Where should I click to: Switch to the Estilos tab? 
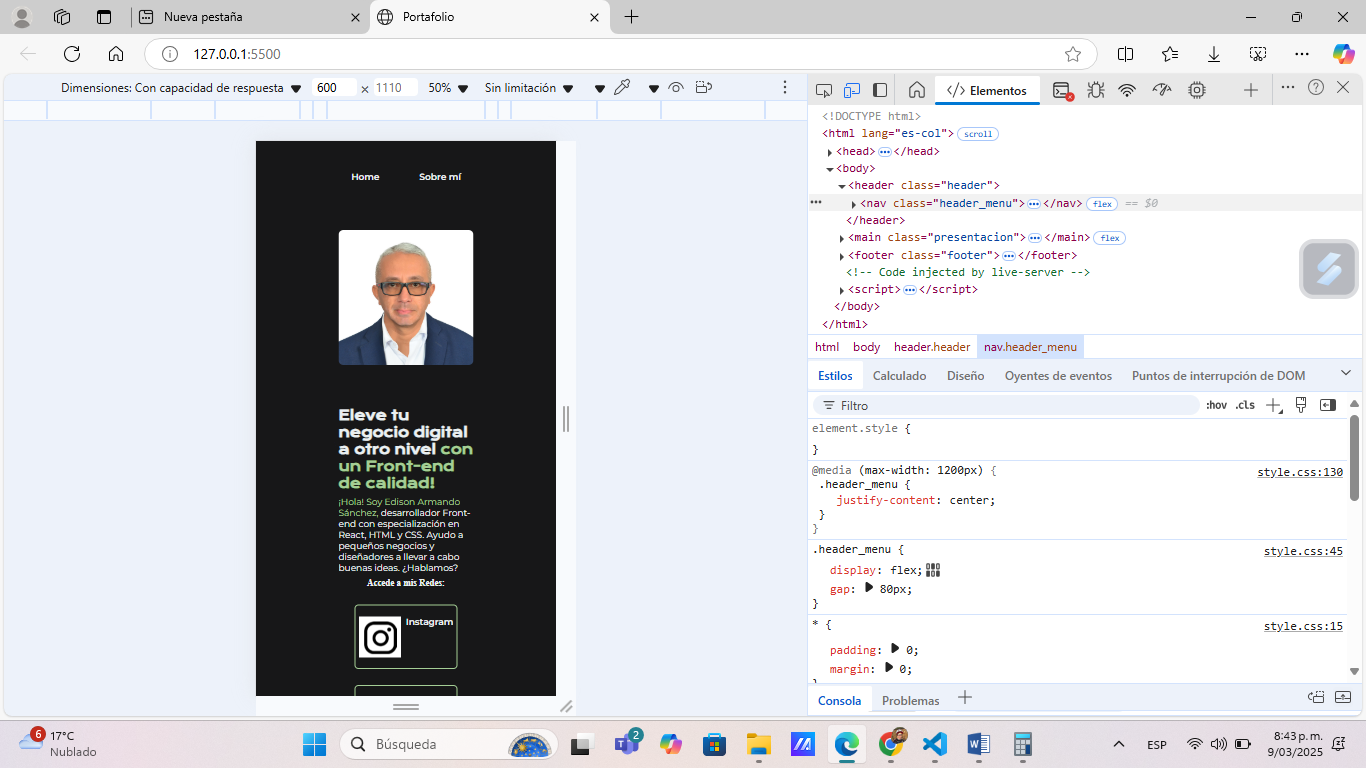point(835,376)
